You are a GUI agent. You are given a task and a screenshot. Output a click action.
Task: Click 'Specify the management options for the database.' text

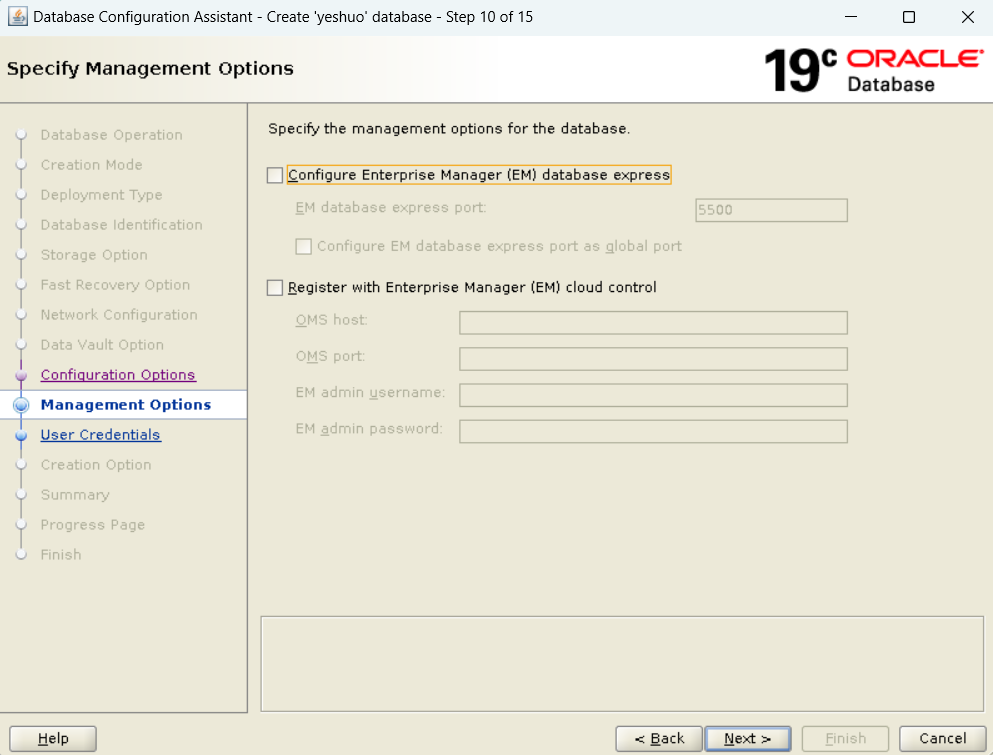coord(449,129)
